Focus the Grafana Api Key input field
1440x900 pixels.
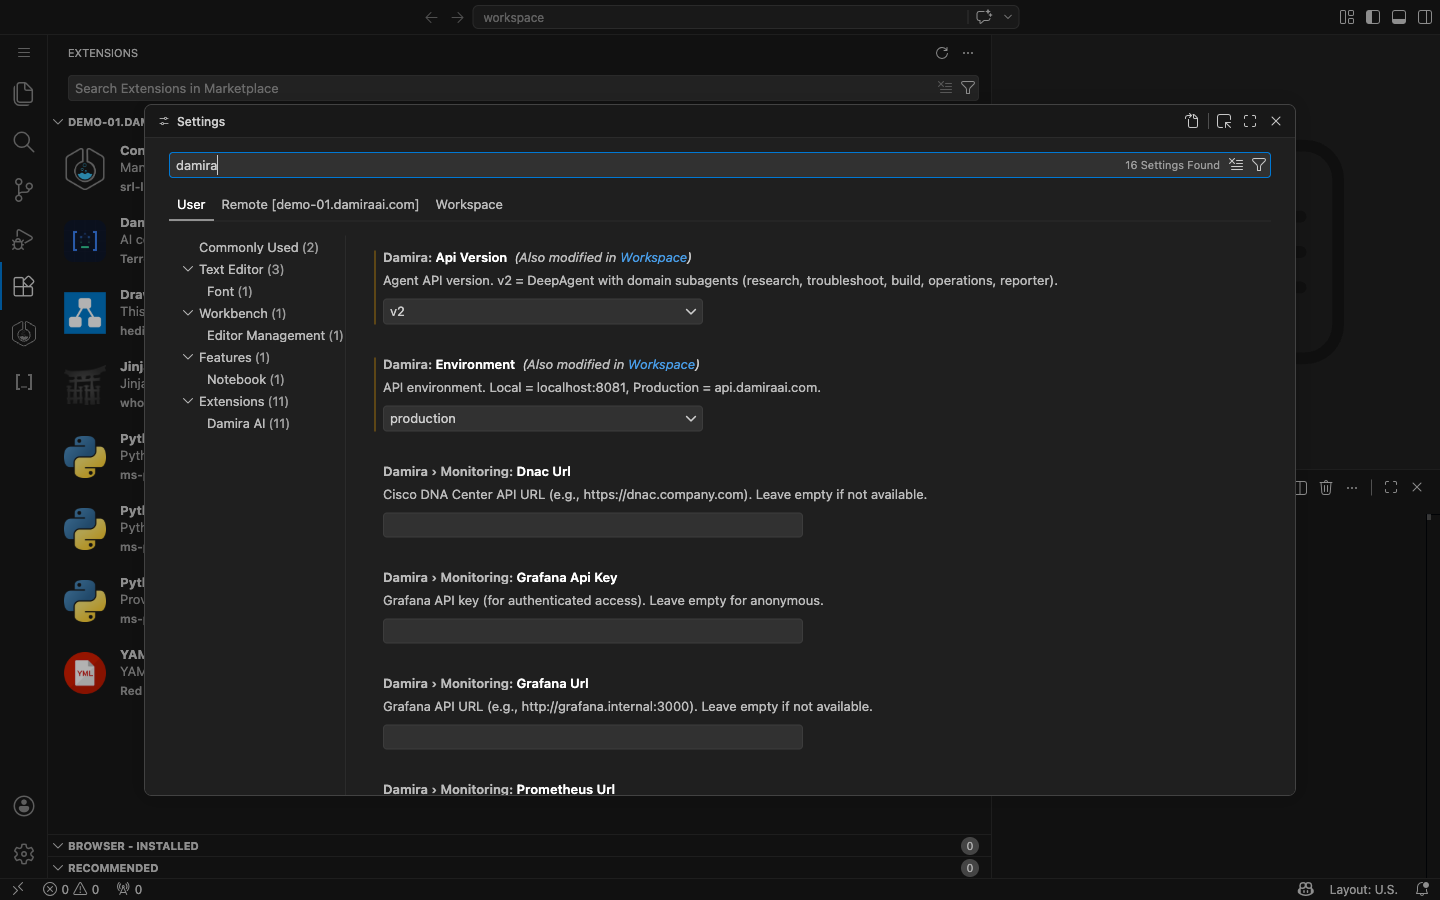(593, 631)
